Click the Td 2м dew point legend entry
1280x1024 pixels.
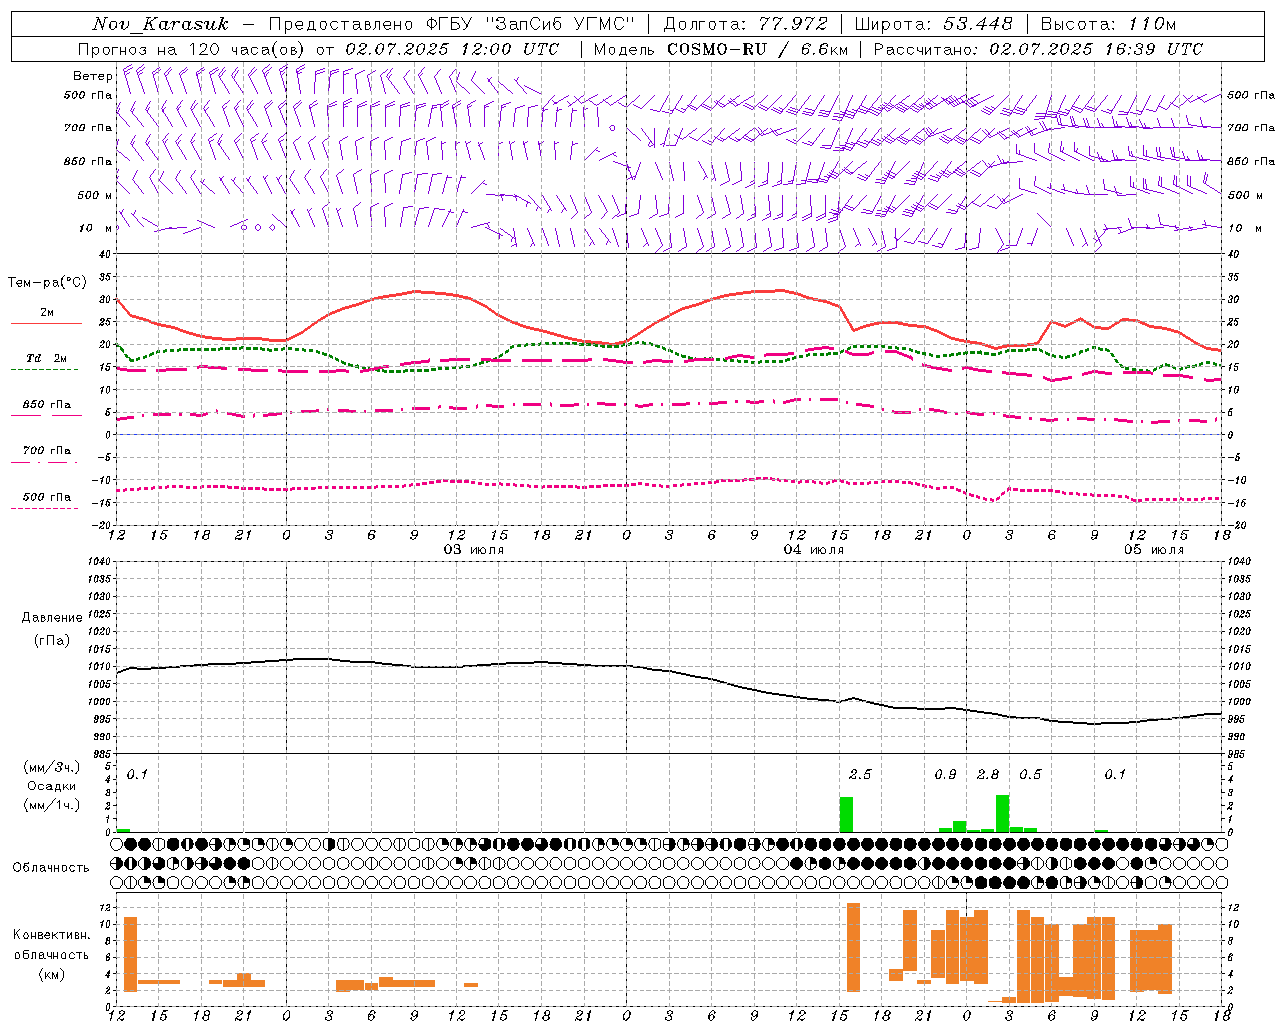[x=47, y=358]
